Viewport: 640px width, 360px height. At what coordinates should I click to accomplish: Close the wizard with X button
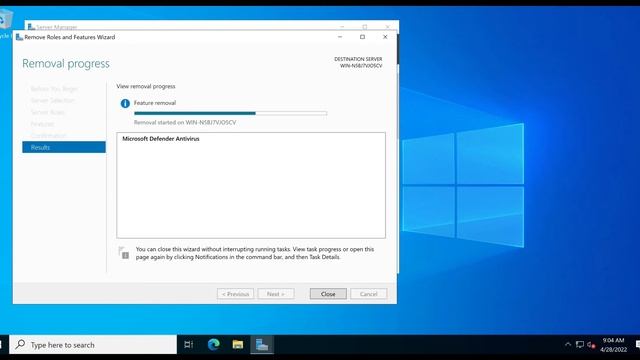coord(385,37)
